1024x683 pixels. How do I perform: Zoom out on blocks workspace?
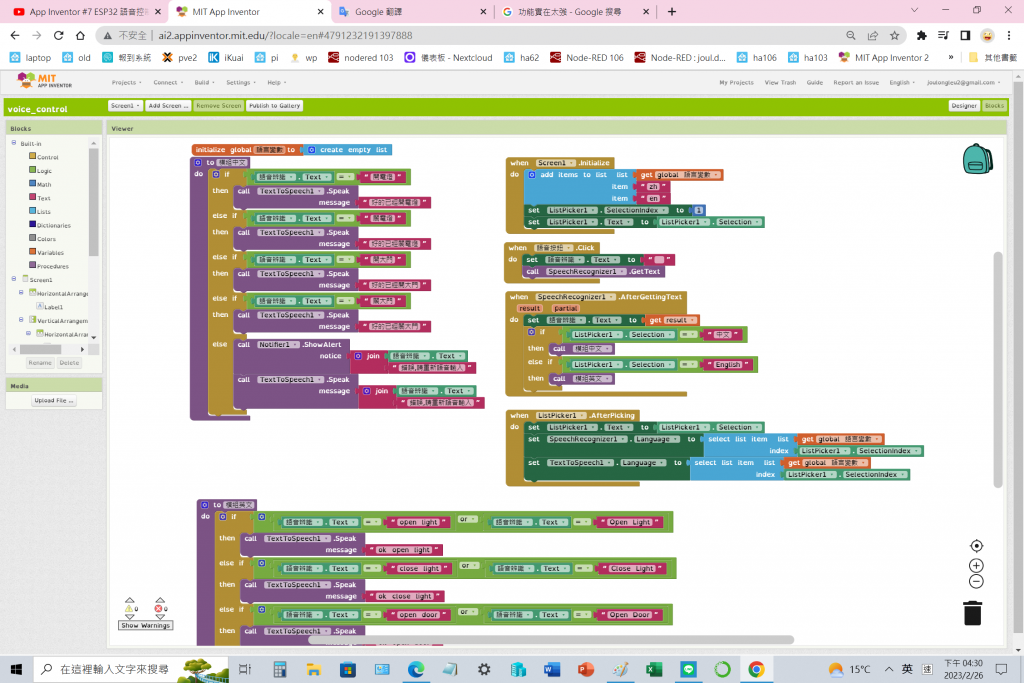point(976,581)
